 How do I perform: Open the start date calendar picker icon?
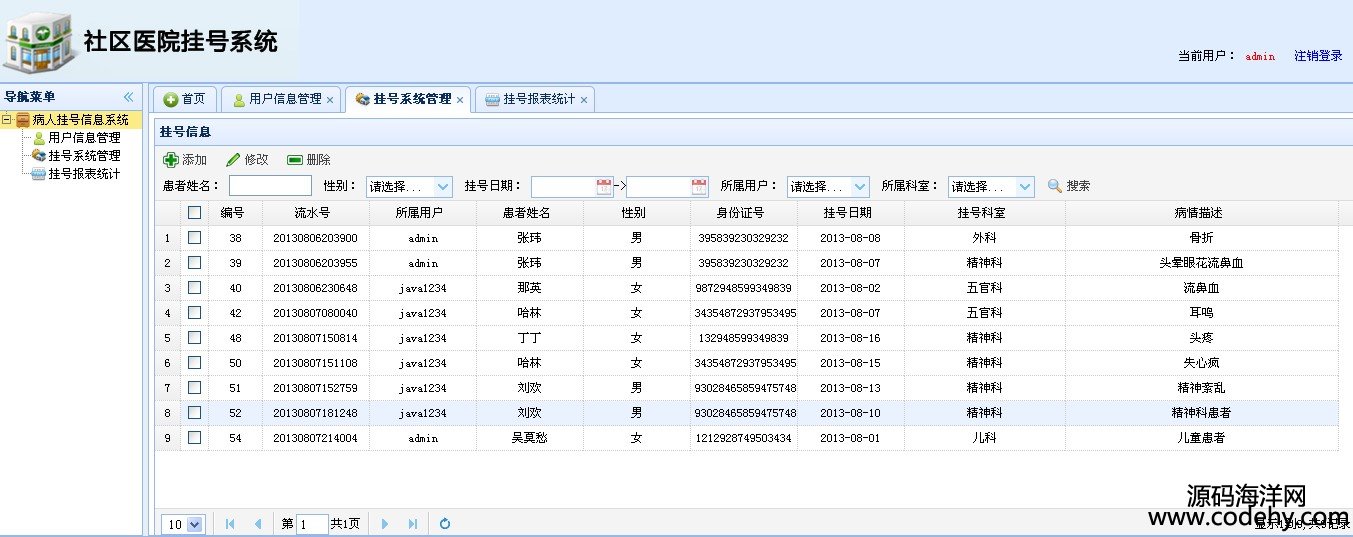[604, 186]
